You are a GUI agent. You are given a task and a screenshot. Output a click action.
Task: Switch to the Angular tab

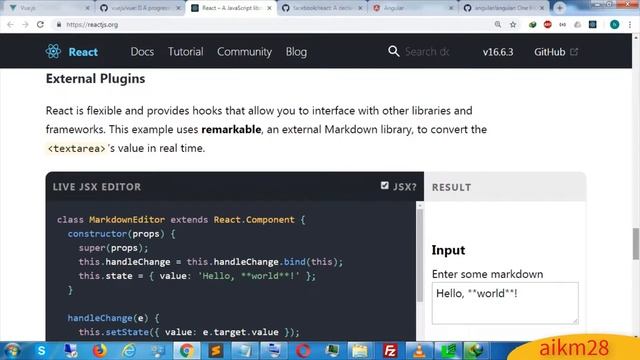pos(413,8)
